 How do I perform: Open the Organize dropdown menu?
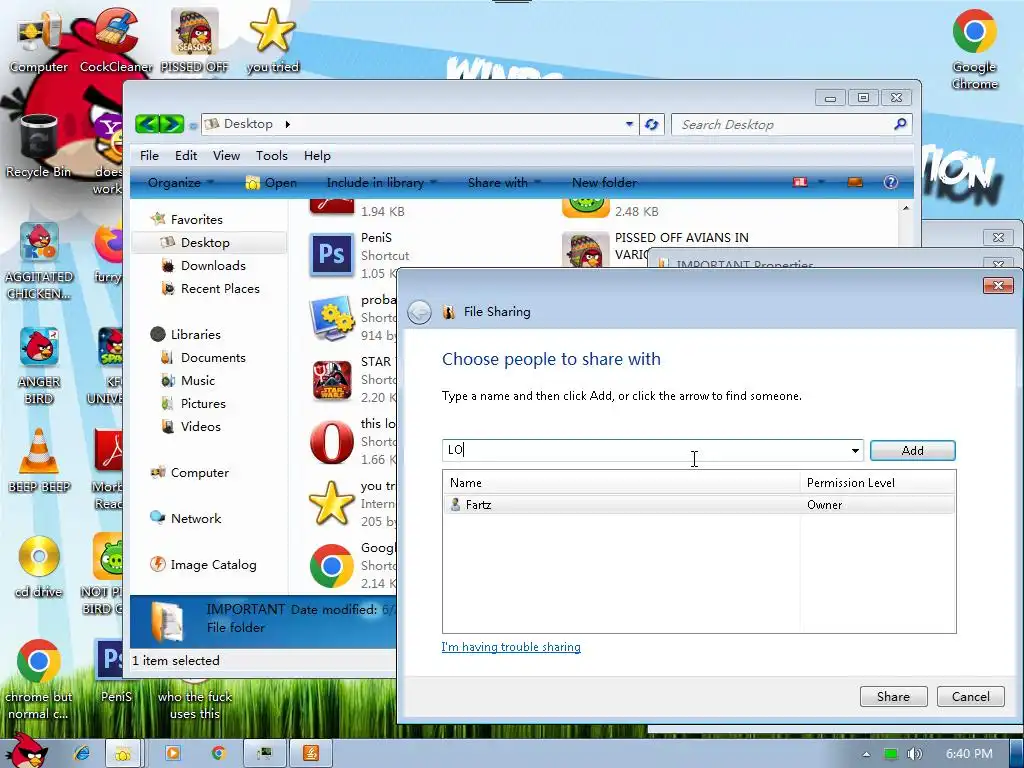pos(180,183)
